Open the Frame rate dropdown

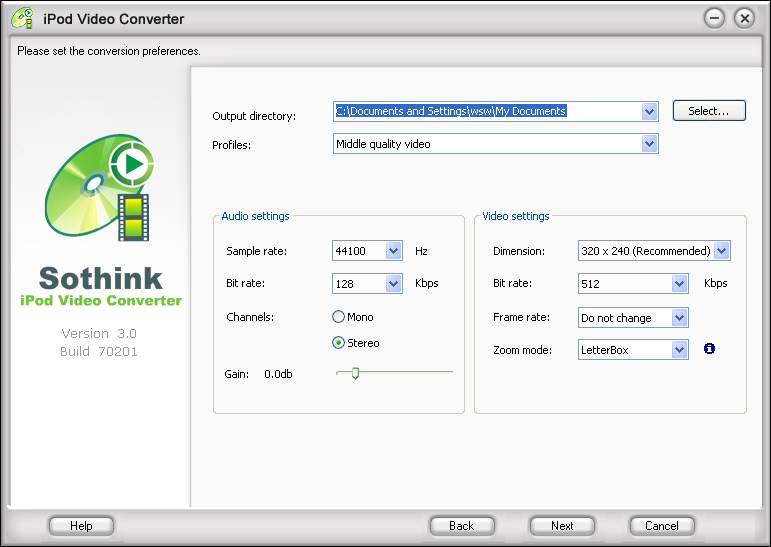pyautogui.click(x=633, y=318)
